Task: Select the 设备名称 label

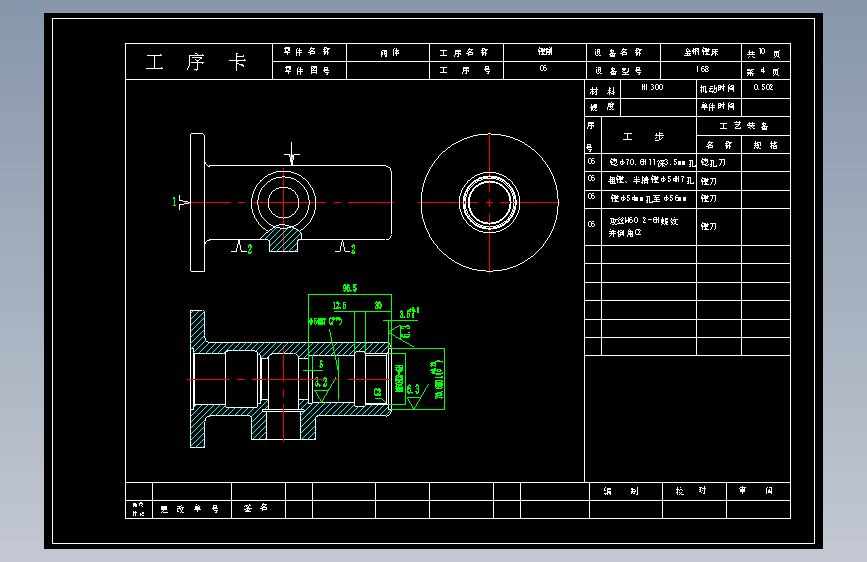Action: coord(618,53)
